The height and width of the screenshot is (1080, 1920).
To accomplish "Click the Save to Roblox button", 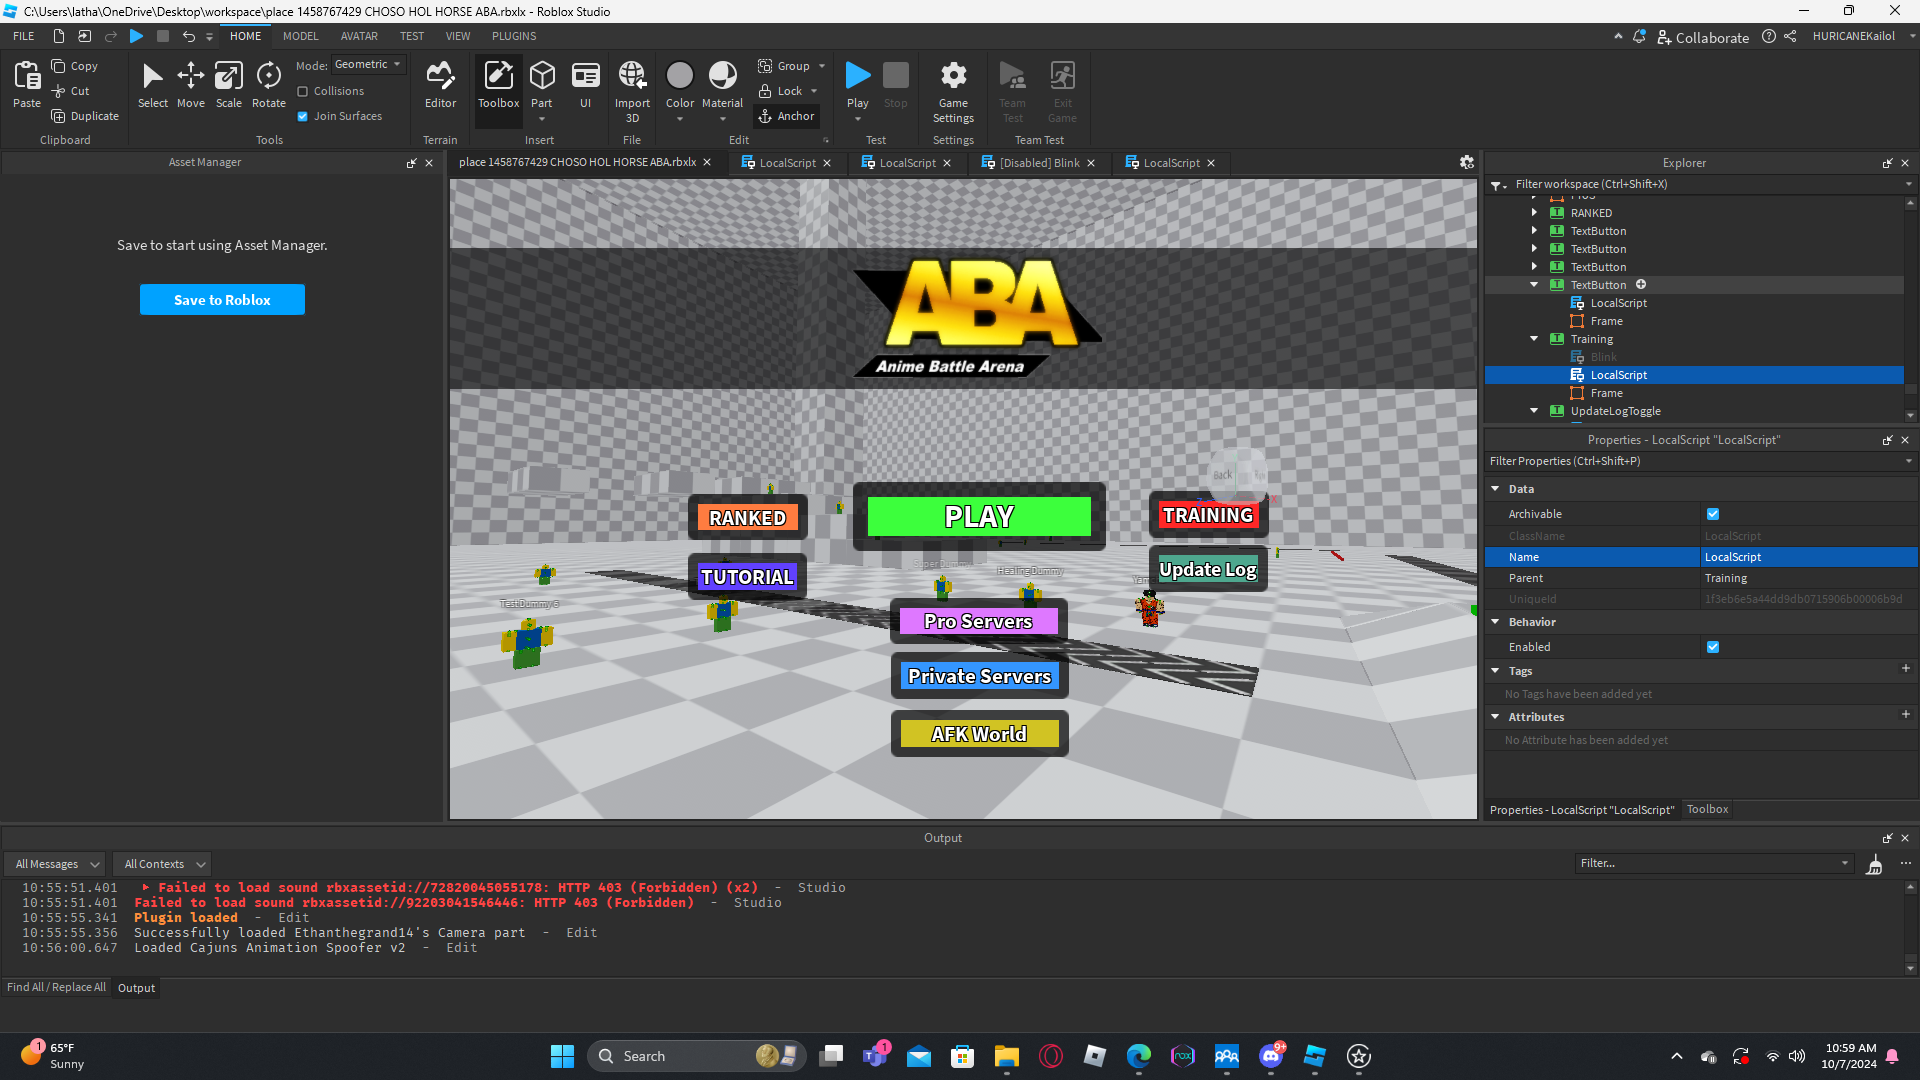I will (222, 300).
